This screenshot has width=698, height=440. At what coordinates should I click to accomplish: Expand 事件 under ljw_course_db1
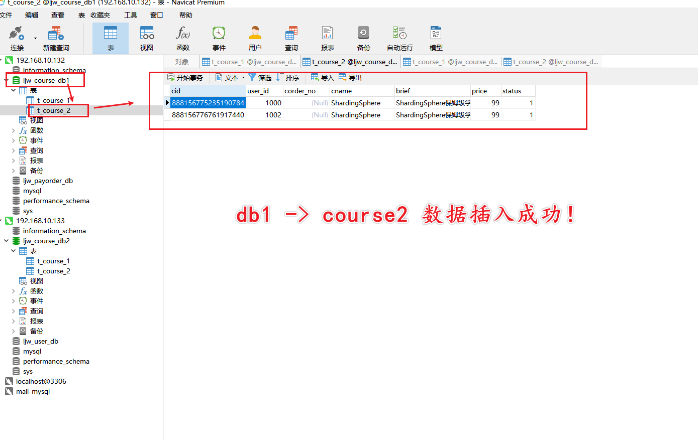[13, 140]
